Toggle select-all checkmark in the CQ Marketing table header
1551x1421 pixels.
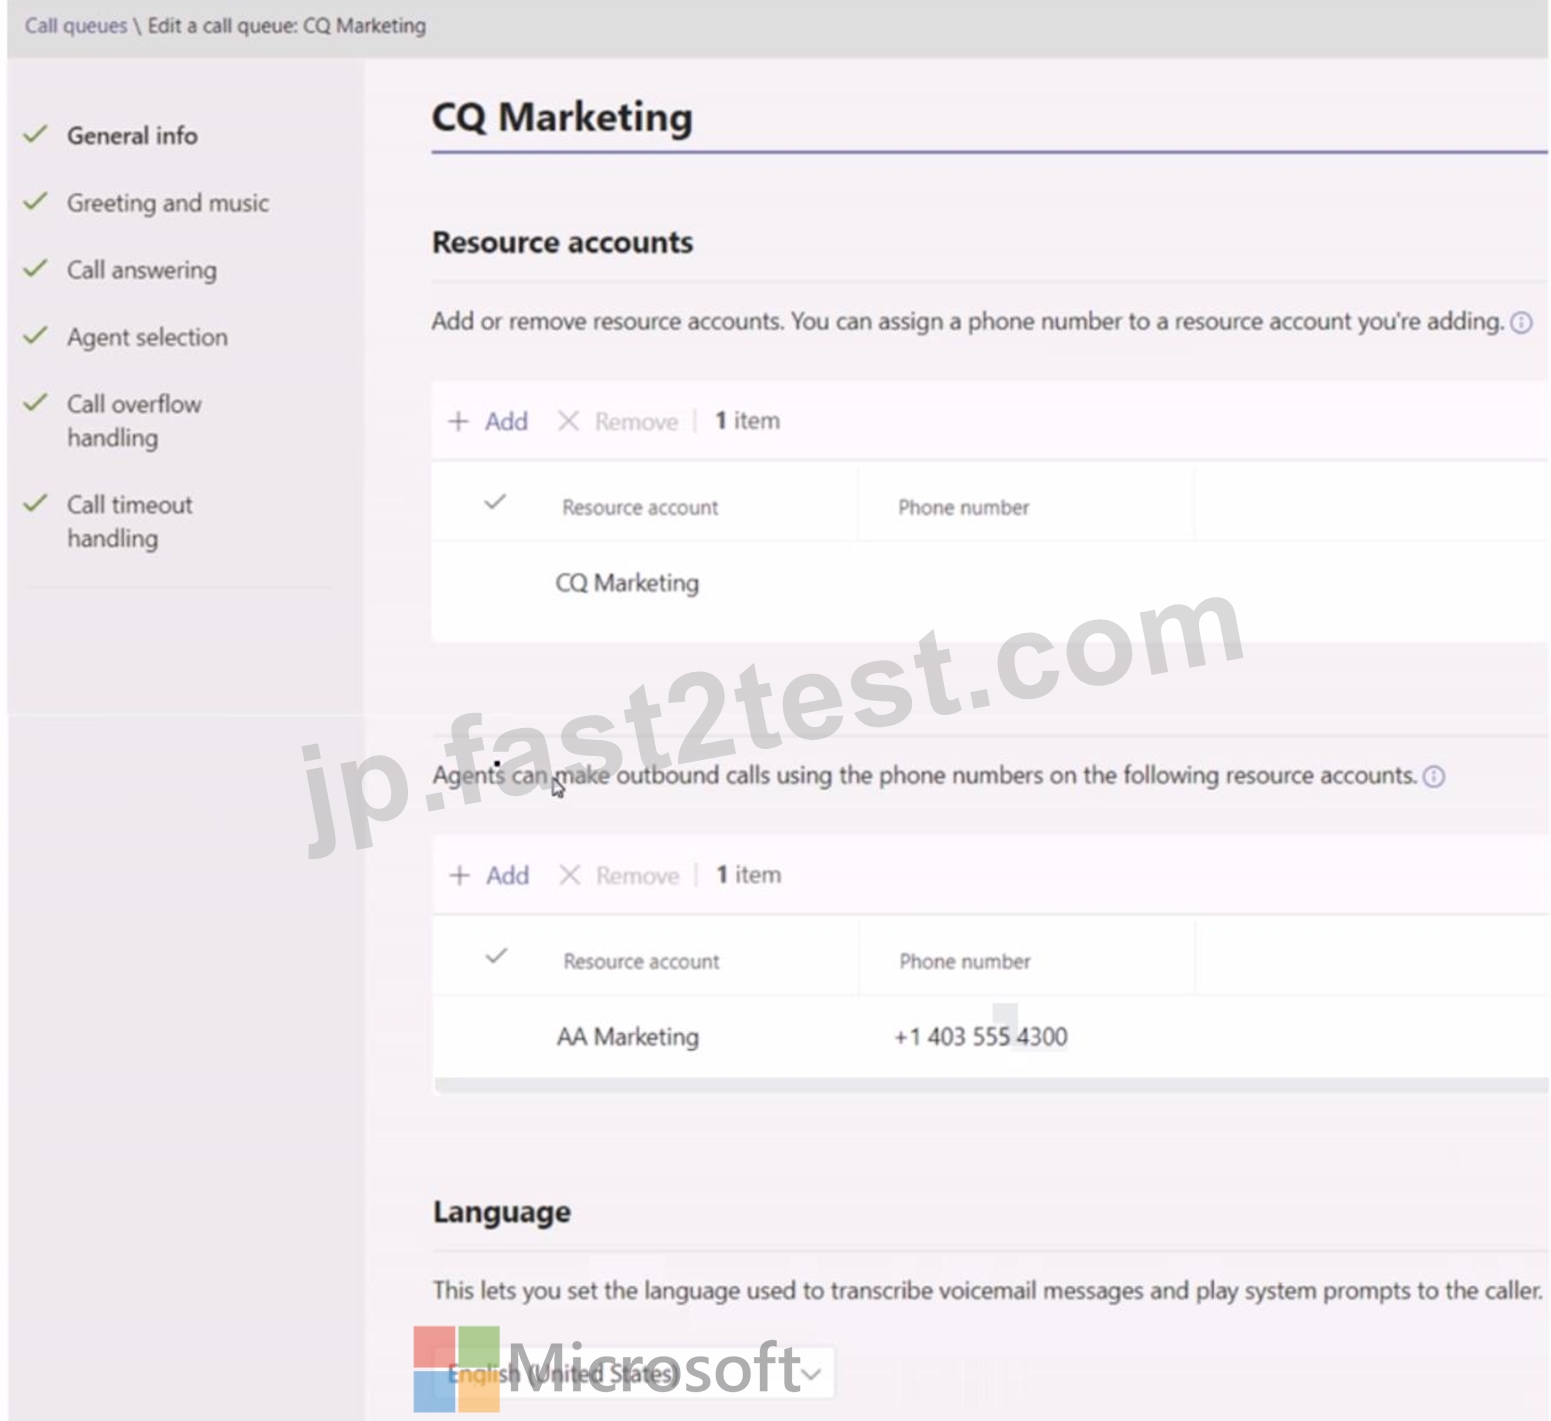point(495,502)
